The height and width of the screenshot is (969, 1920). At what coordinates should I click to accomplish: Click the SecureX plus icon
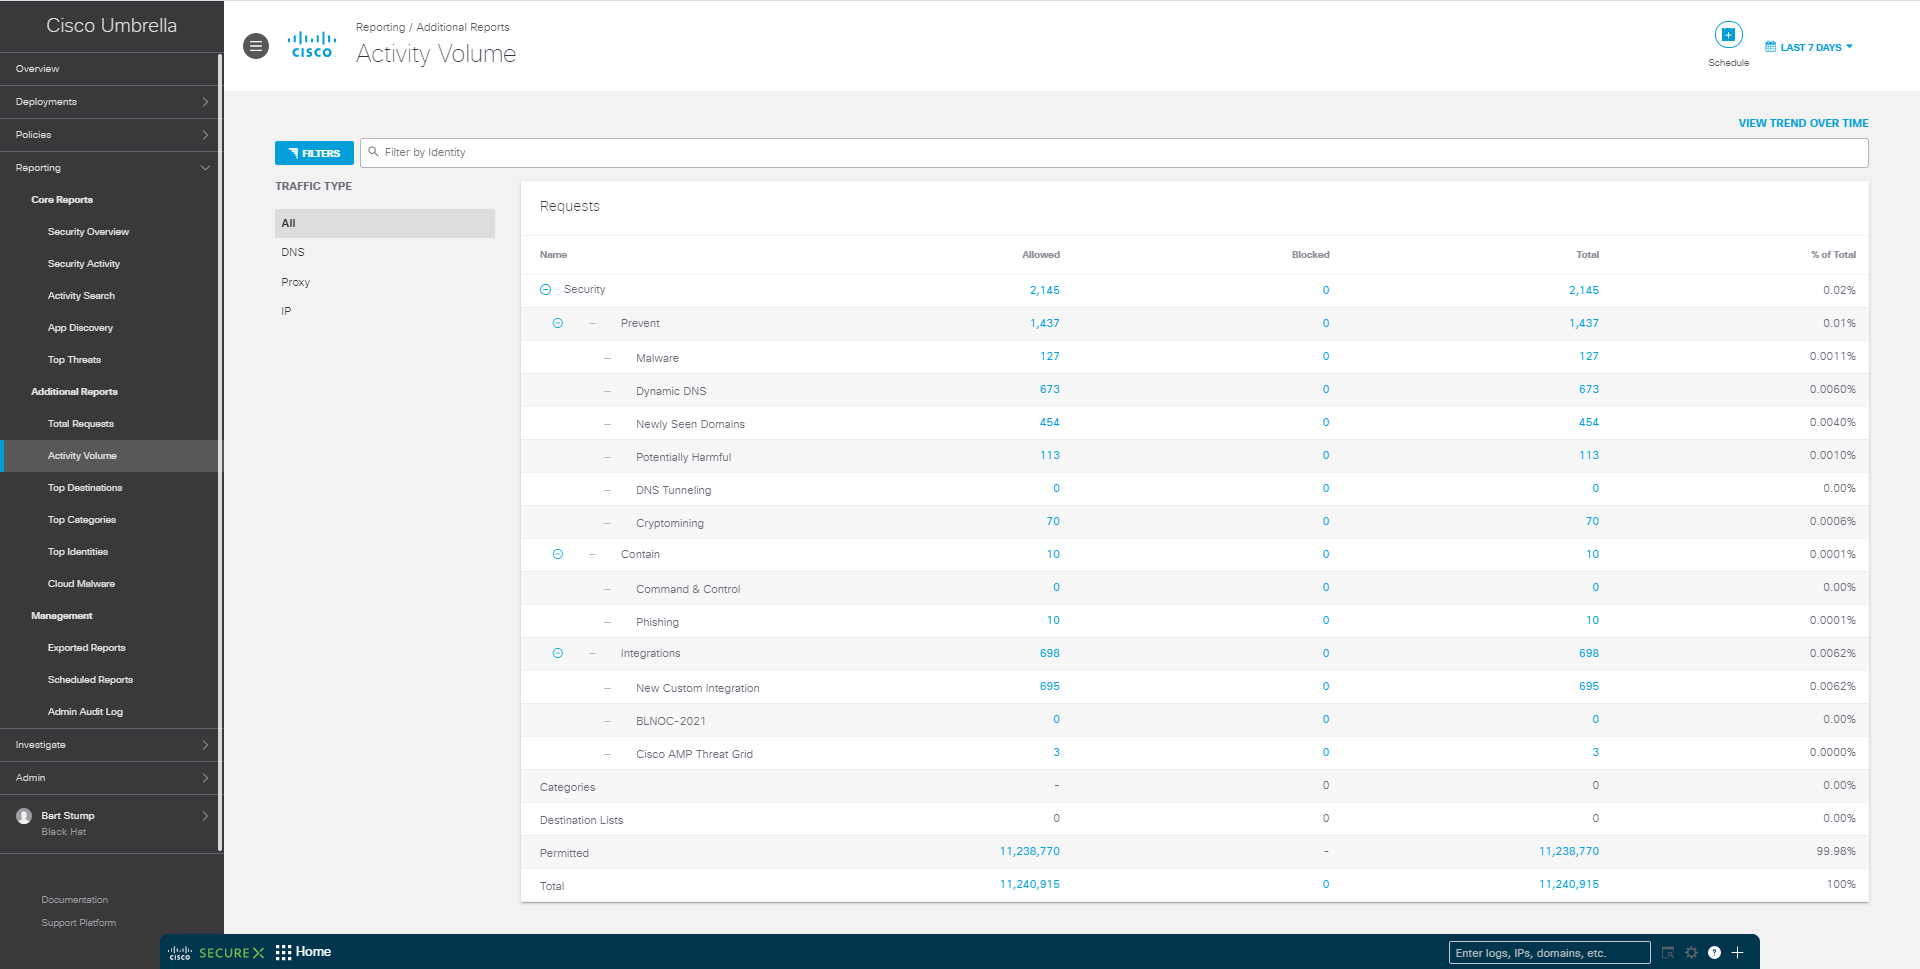pos(1738,953)
